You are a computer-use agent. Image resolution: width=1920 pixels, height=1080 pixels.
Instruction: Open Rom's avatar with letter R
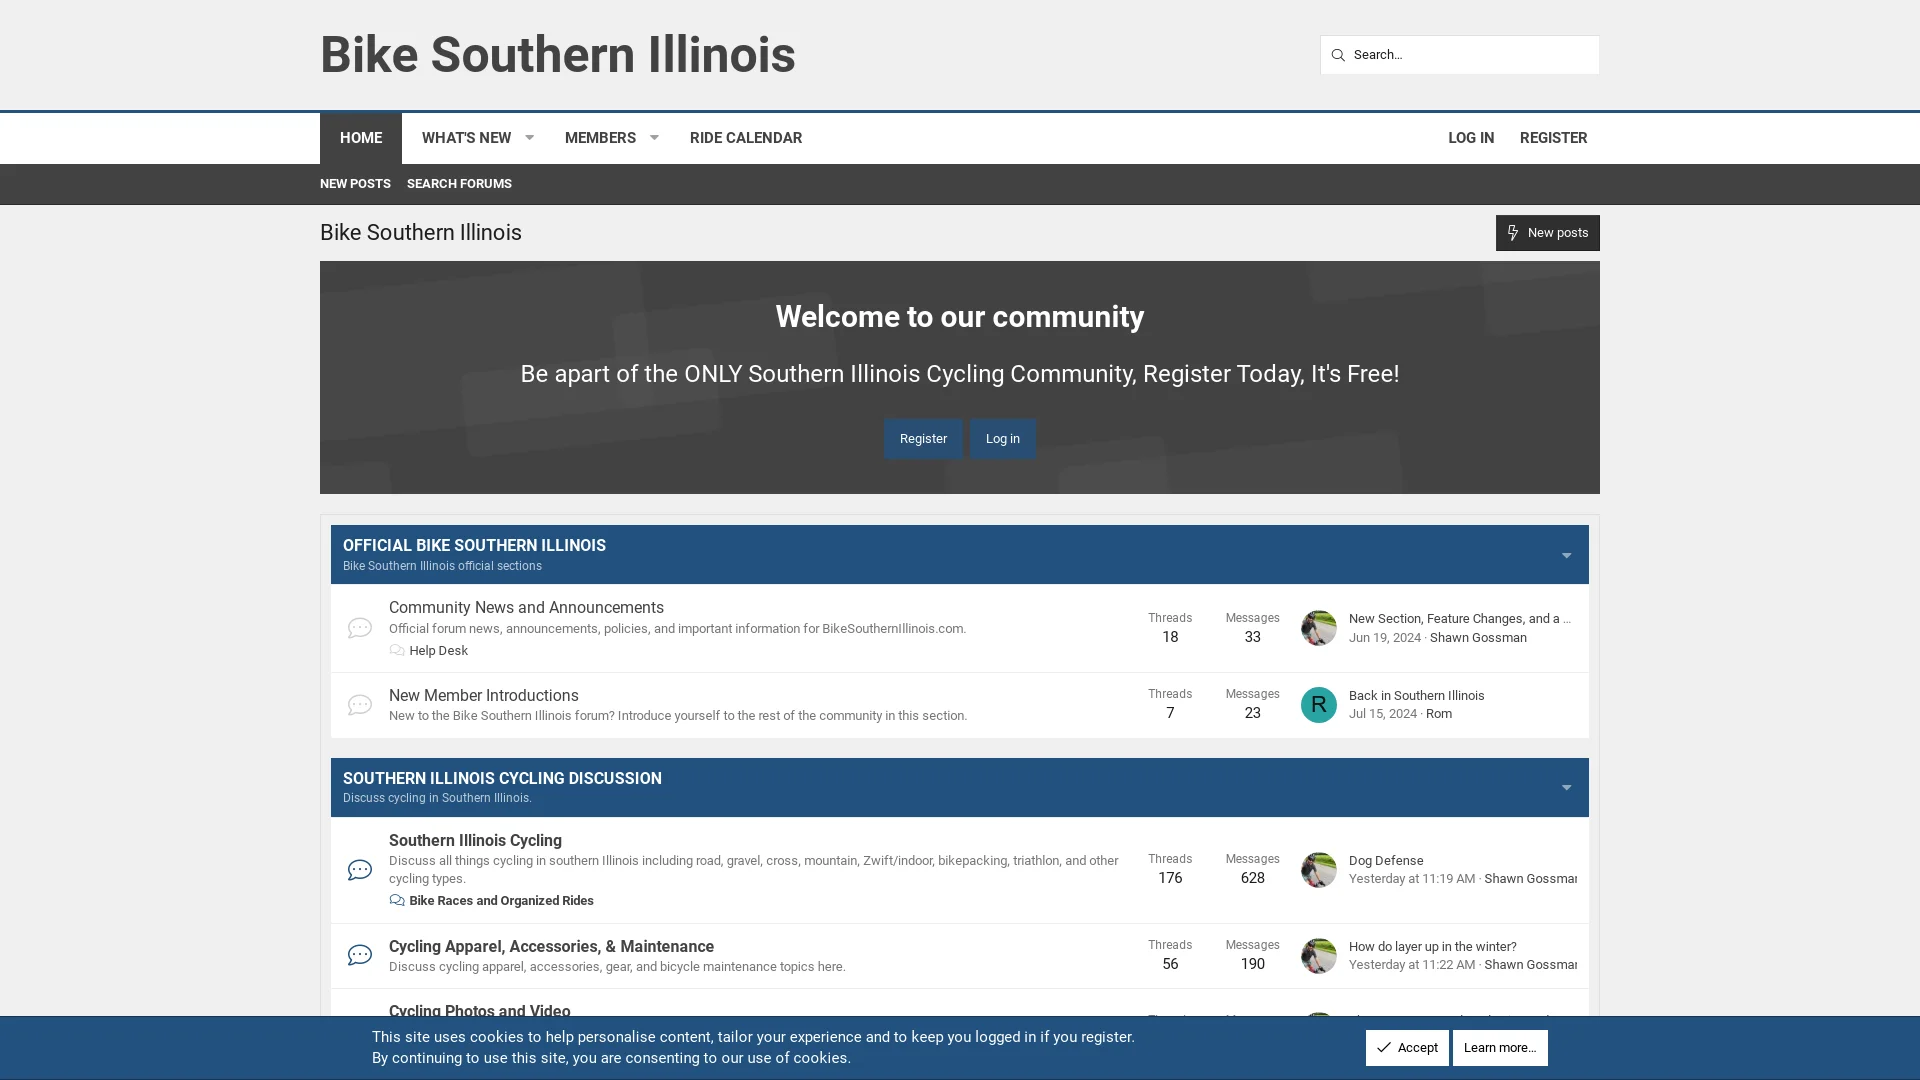[1318, 705]
